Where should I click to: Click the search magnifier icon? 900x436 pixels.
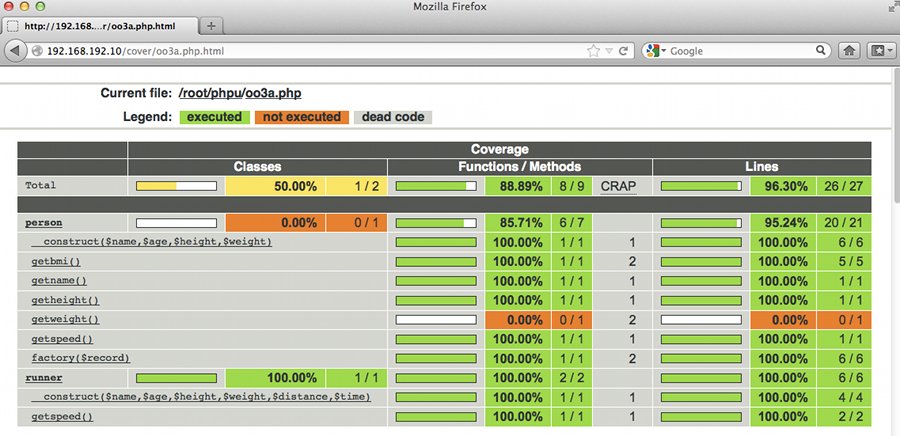click(x=821, y=50)
